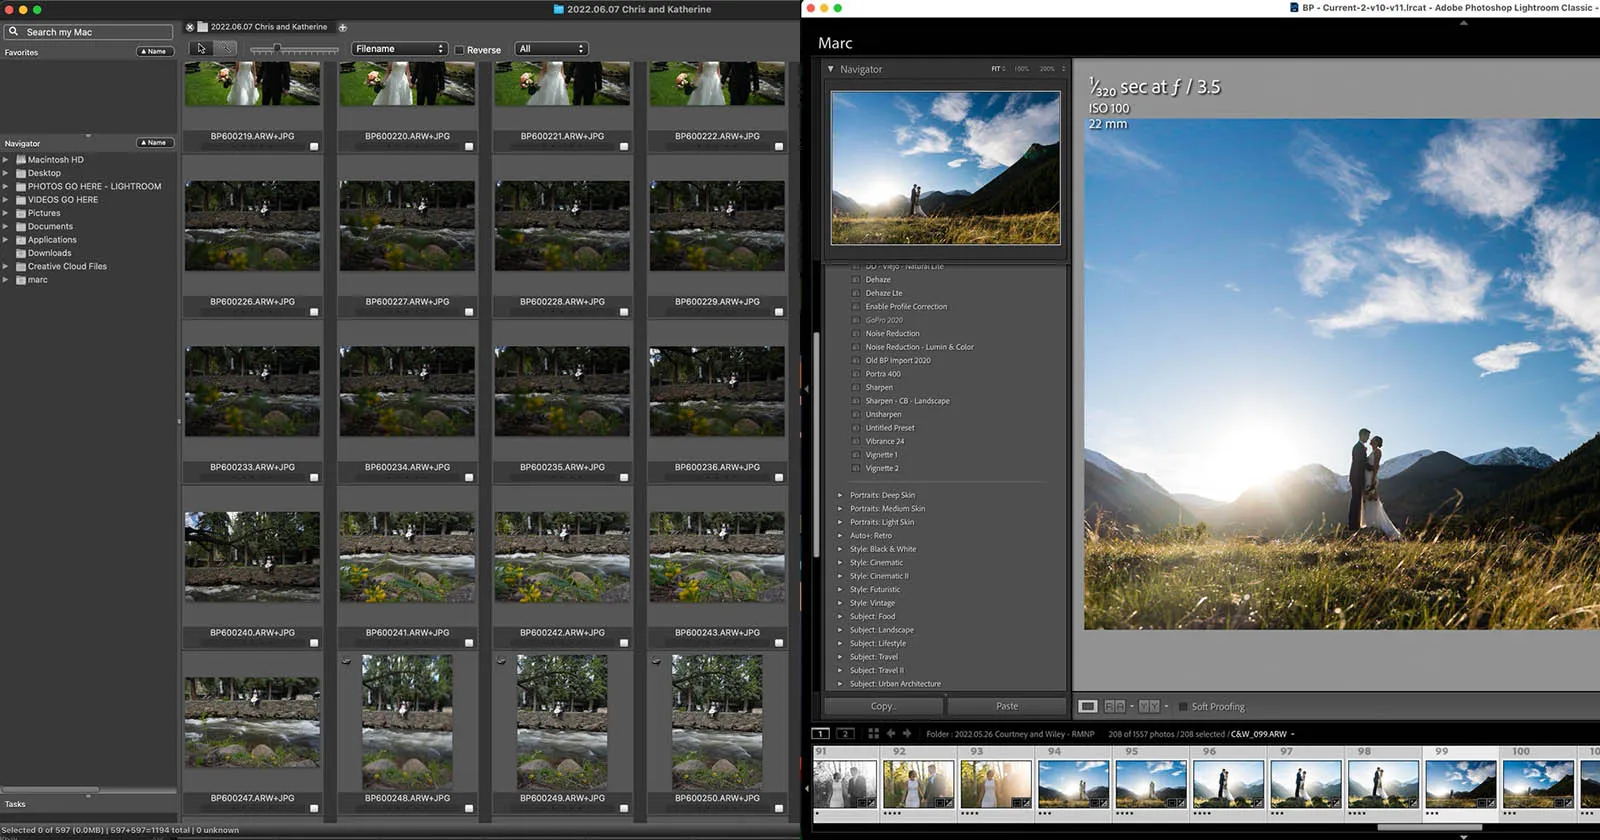
Task: Click the Name sort button in Navigator
Action: tap(155, 143)
